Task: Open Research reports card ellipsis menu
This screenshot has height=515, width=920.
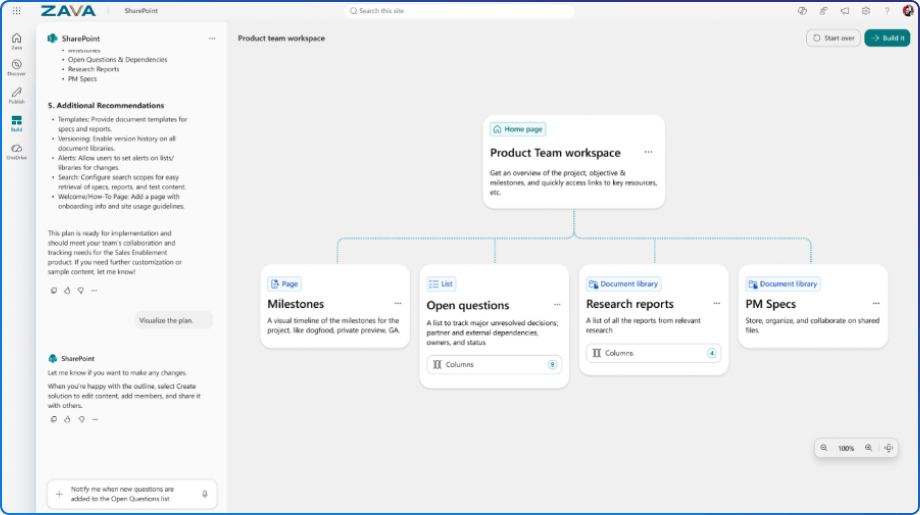Action: [716, 304]
